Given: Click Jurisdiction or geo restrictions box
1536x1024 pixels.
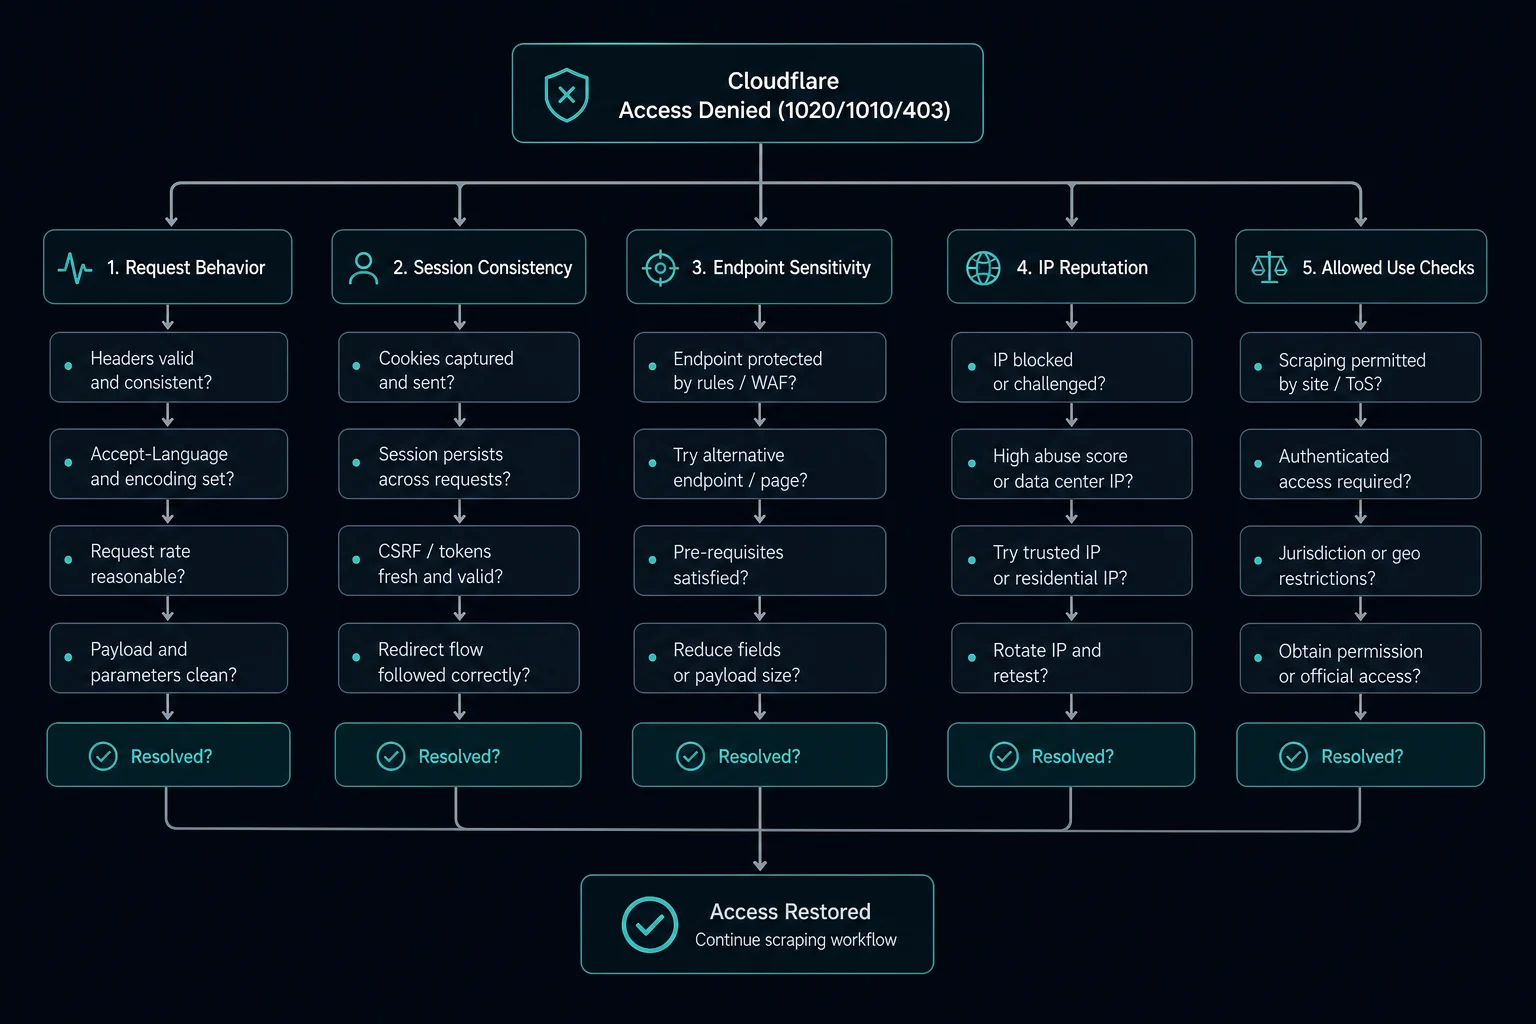Looking at the screenshot, I should pos(1361,561).
